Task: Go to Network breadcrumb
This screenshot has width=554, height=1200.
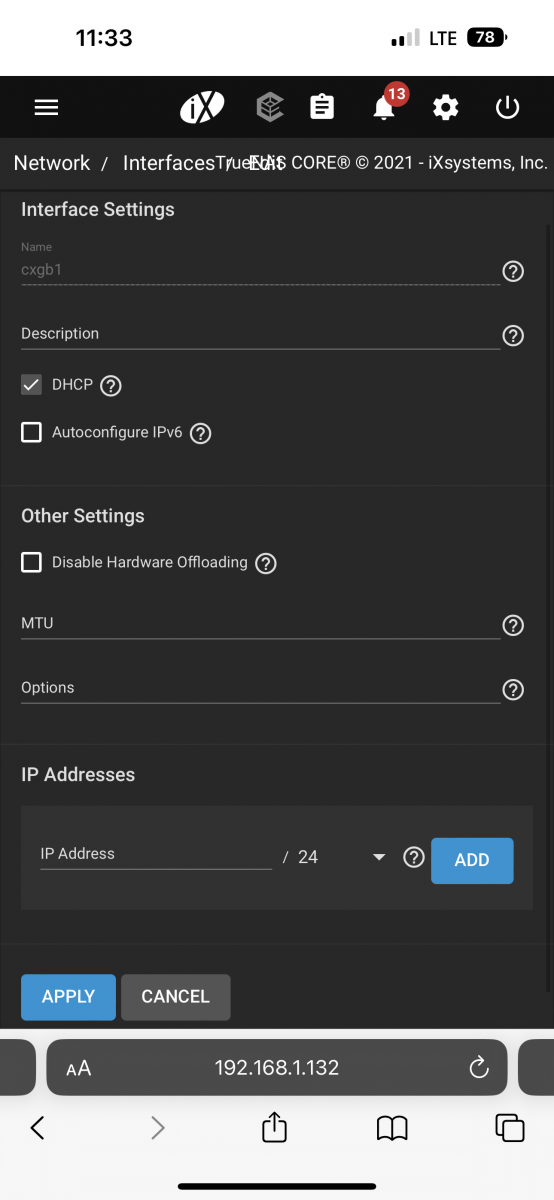Action: pyautogui.click(x=52, y=163)
